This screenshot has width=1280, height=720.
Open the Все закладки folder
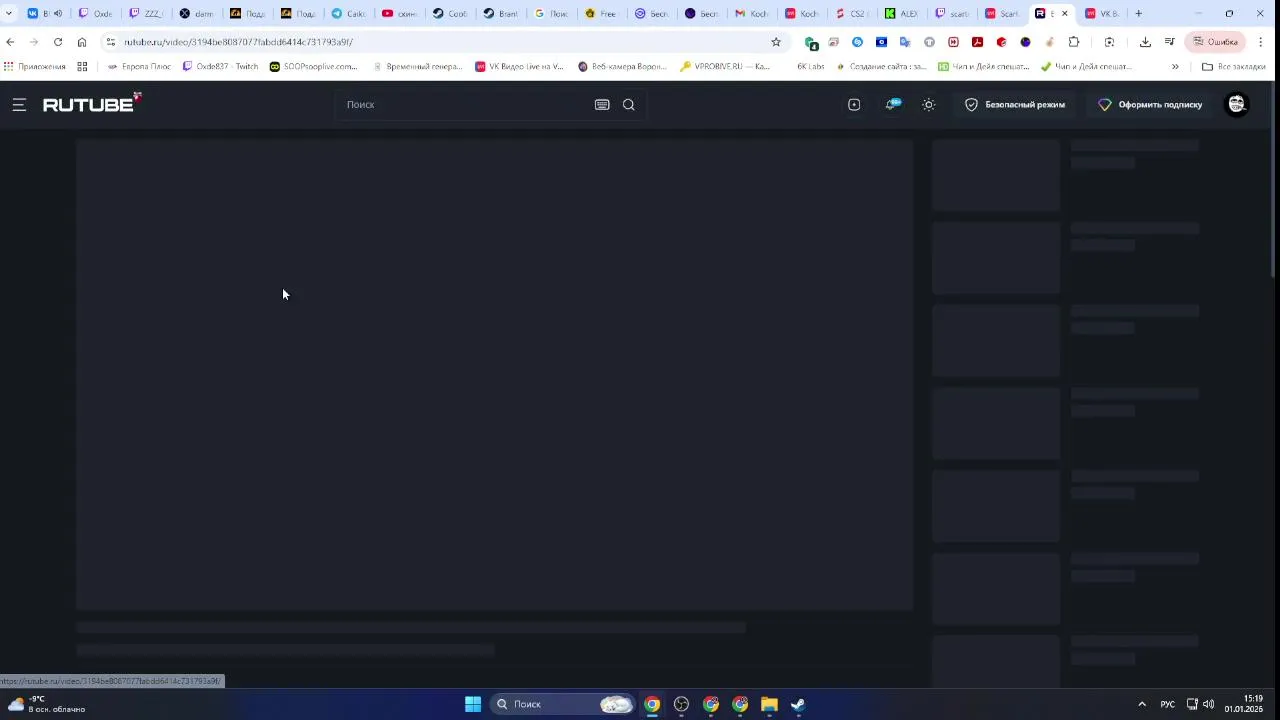point(1234,66)
